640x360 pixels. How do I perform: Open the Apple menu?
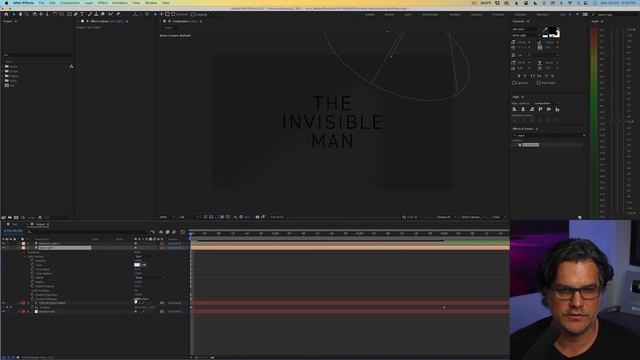(6, 3)
